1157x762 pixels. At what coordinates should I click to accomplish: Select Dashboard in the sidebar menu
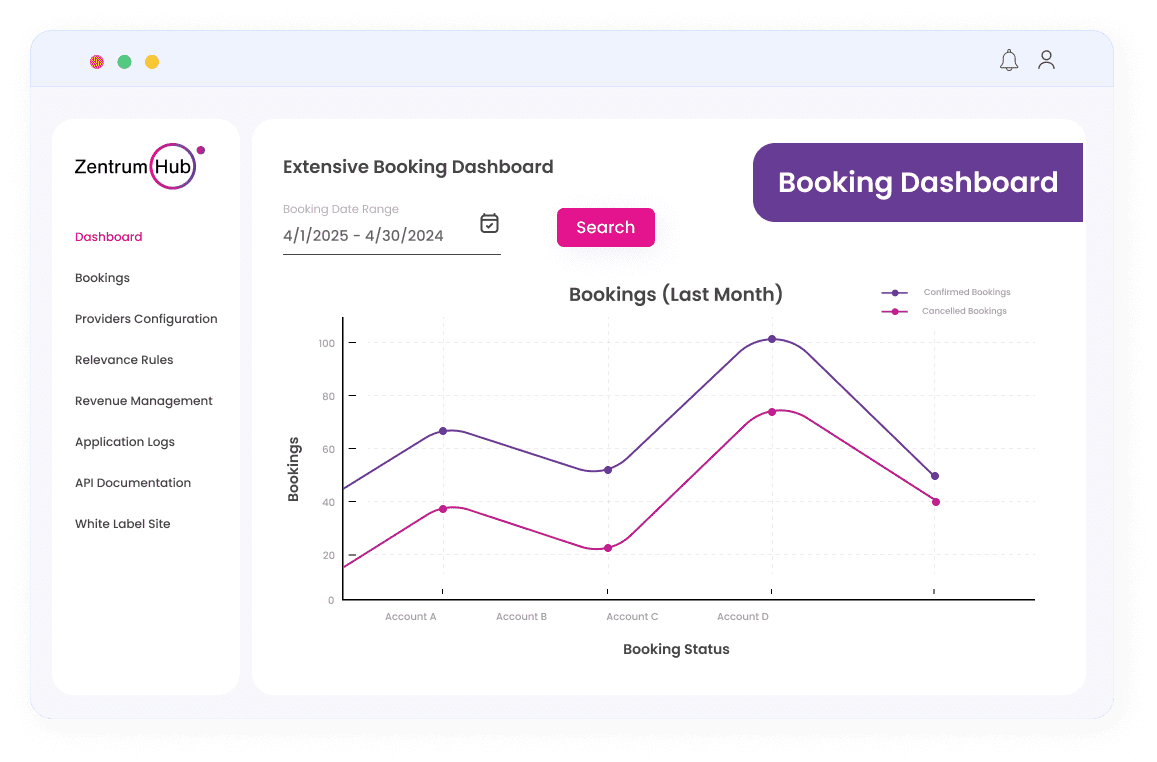(x=108, y=237)
